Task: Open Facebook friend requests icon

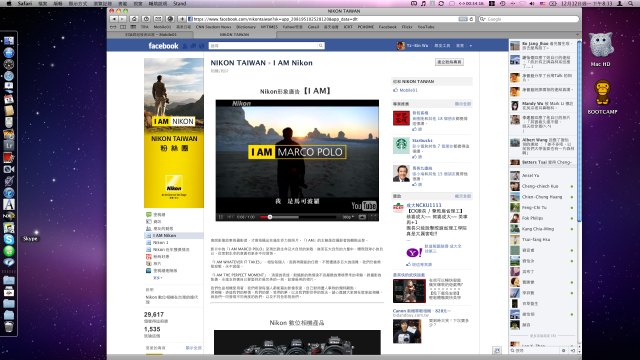Action: (185, 46)
